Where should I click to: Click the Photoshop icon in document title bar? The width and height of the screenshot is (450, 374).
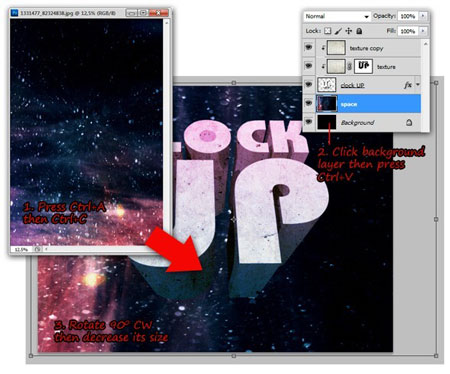pyautogui.click(x=15, y=13)
